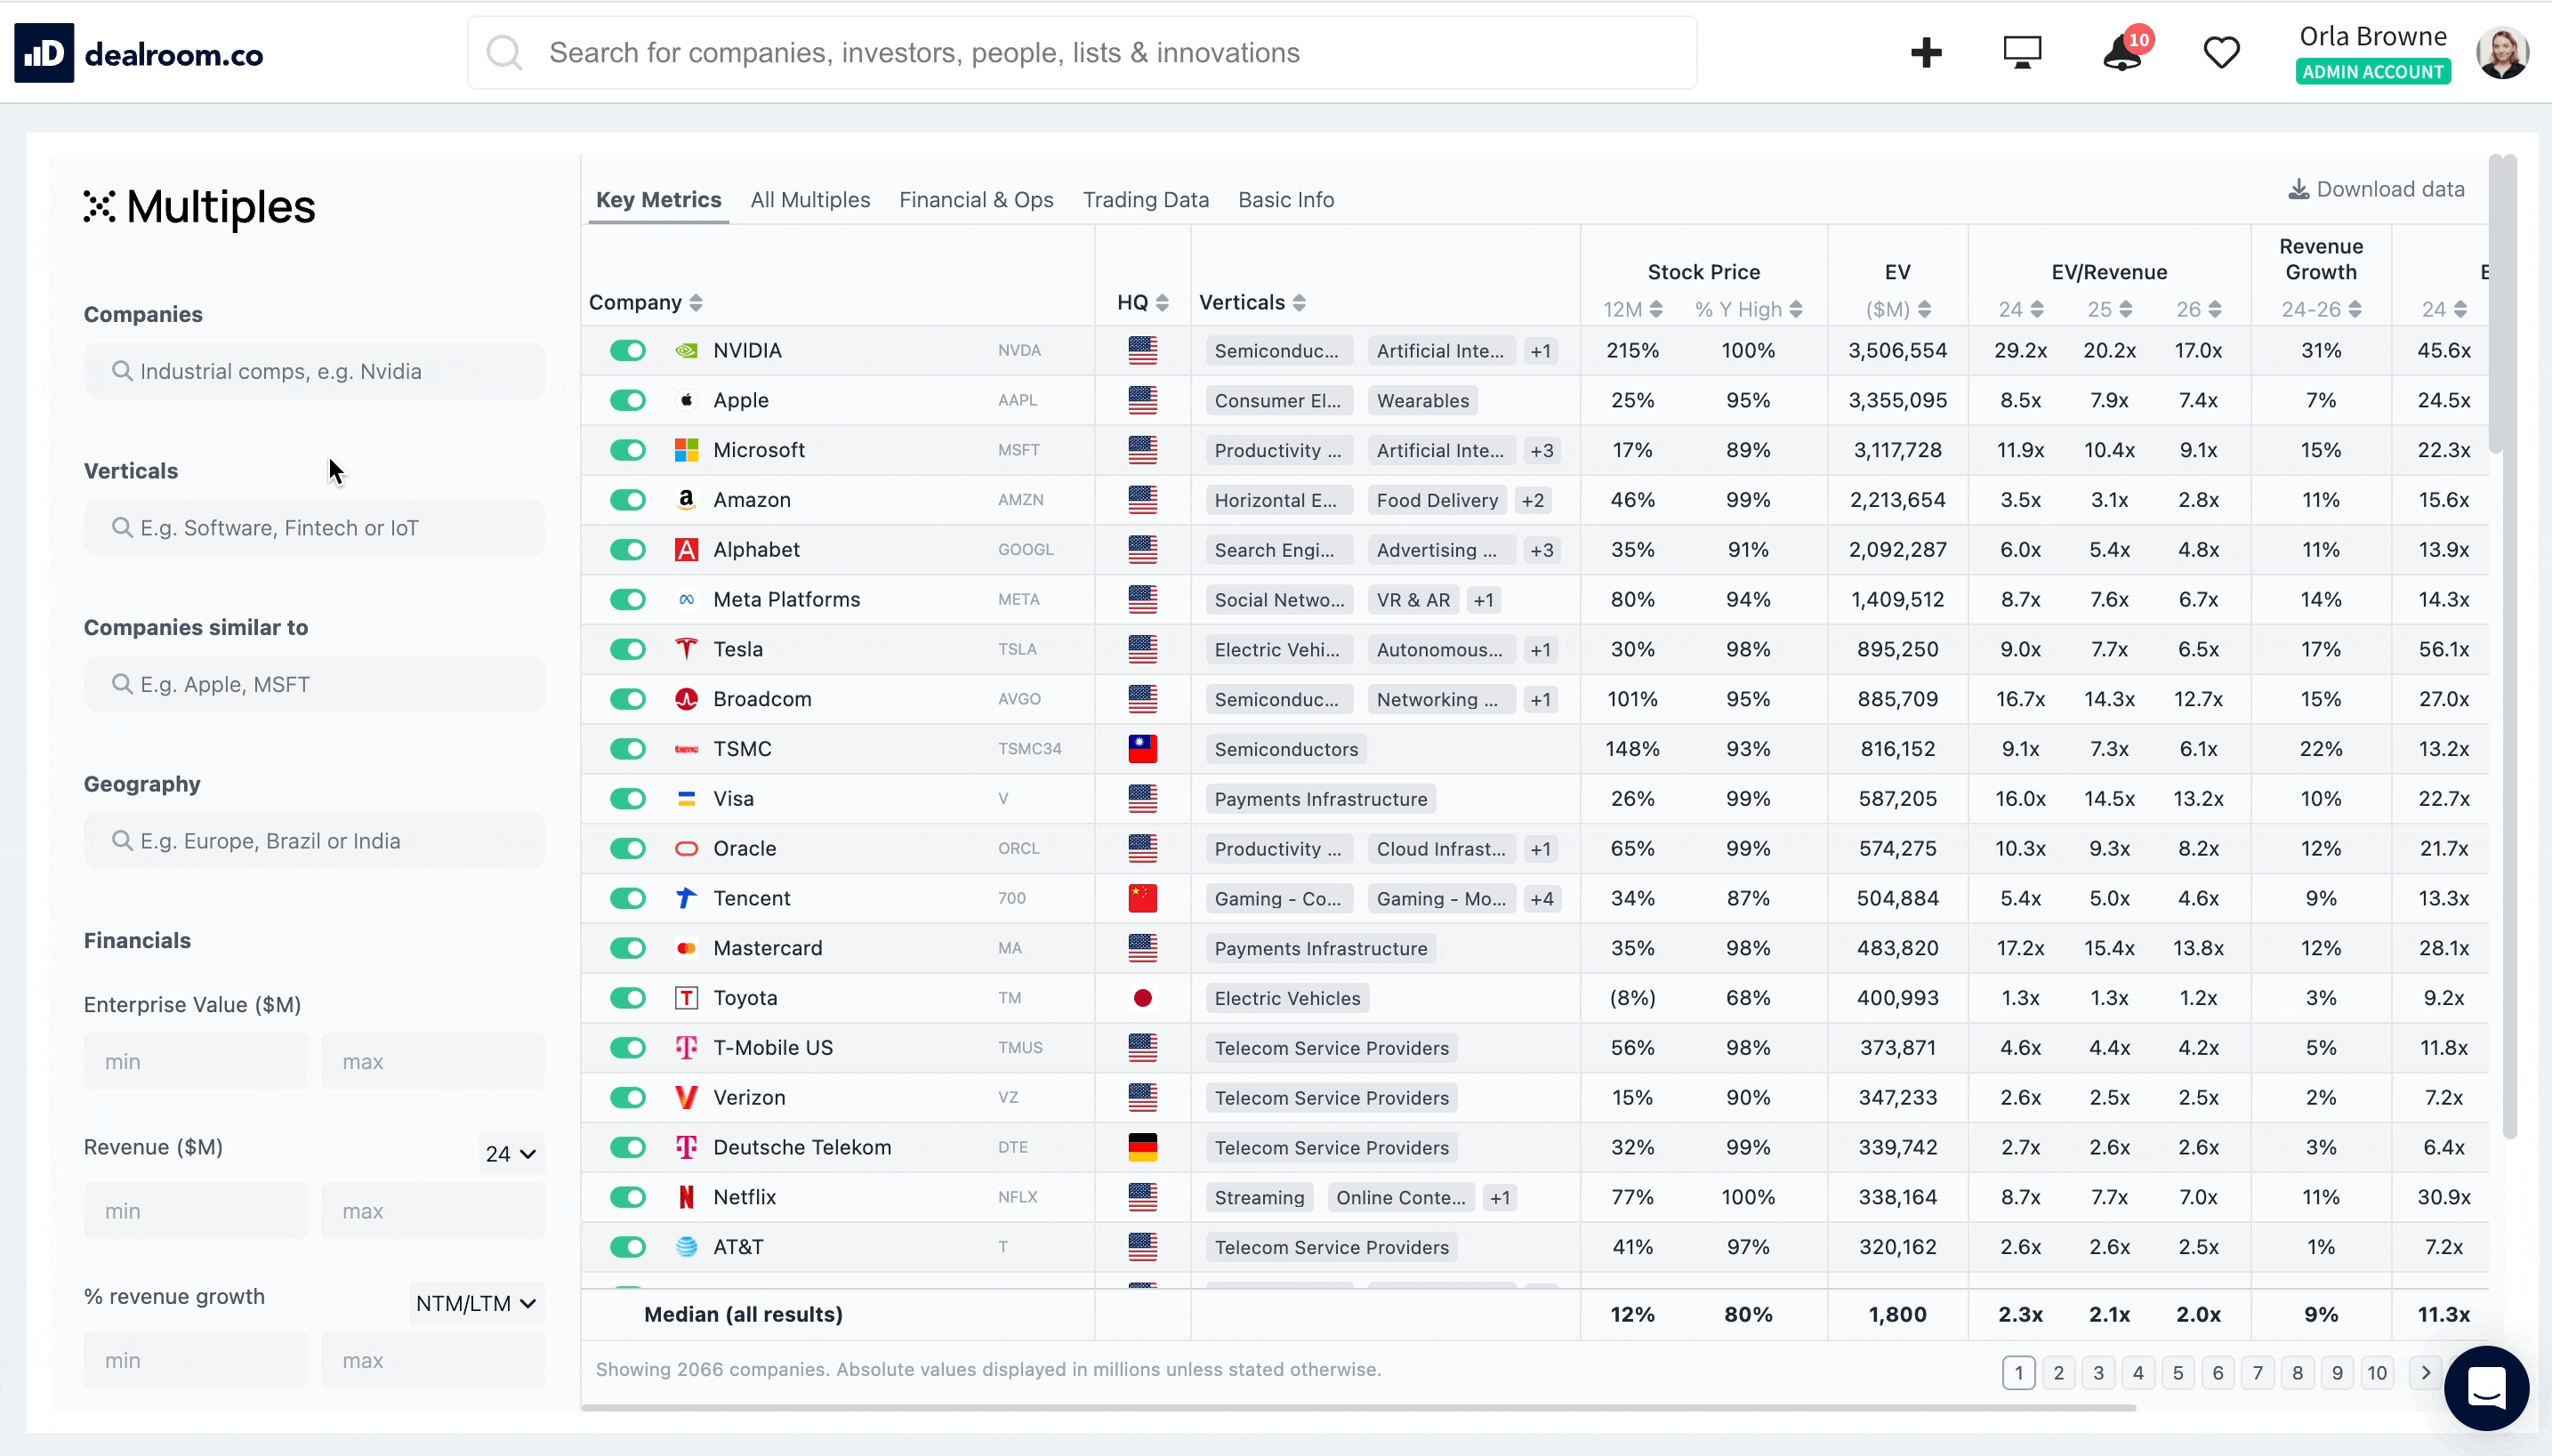The height and width of the screenshot is (1456, 2552).
Task: Toggle the AT&T row switch
Action: [628, 1247]
